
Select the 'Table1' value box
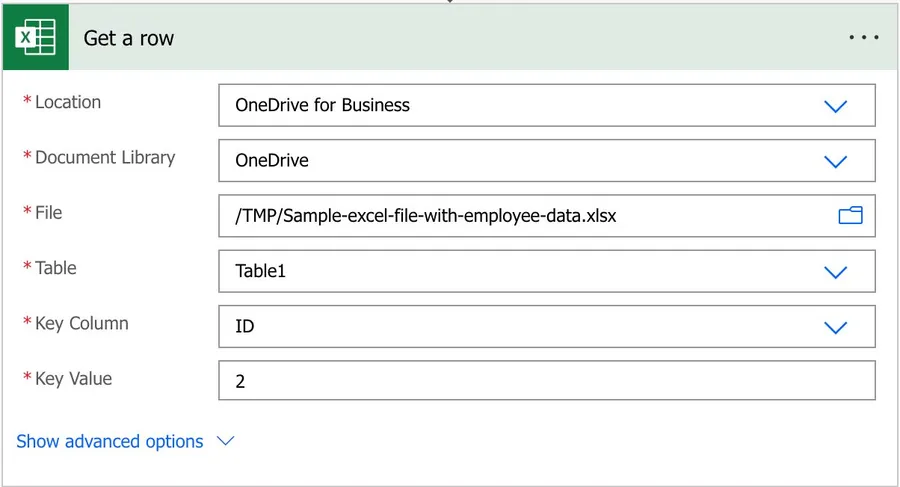[x=500, y=271]
